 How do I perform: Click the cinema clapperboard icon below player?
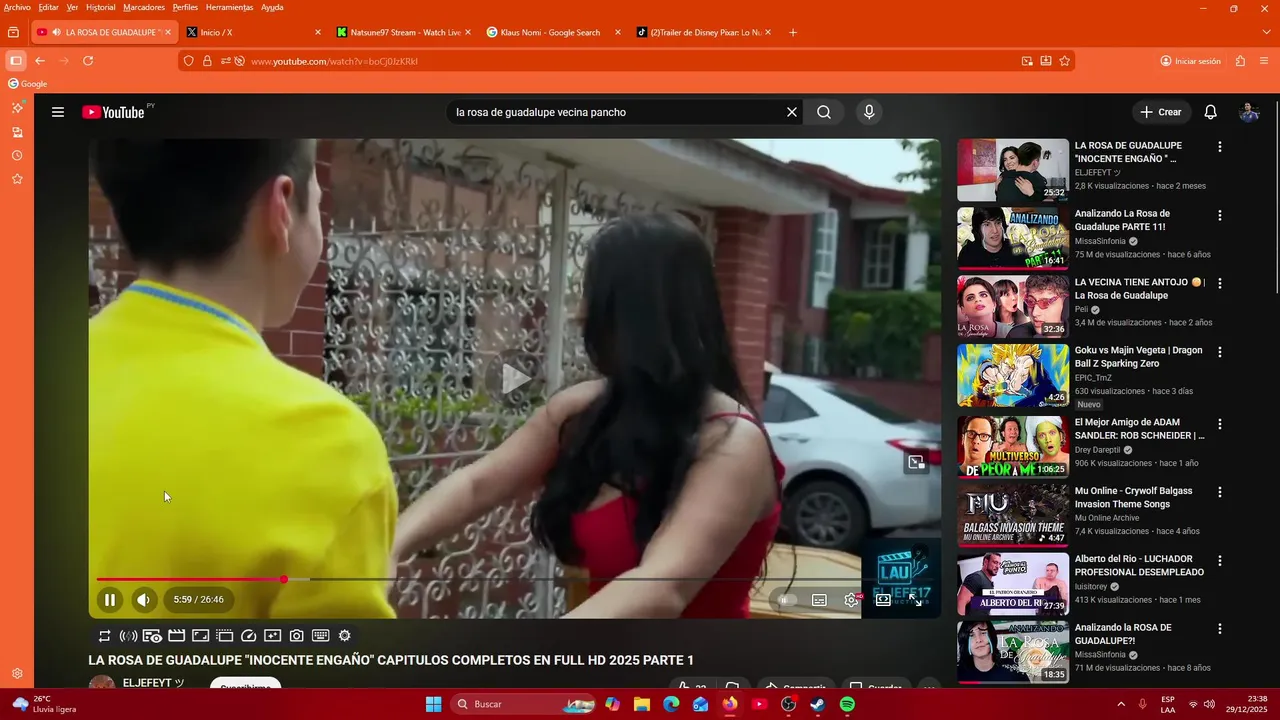point(176,636)
